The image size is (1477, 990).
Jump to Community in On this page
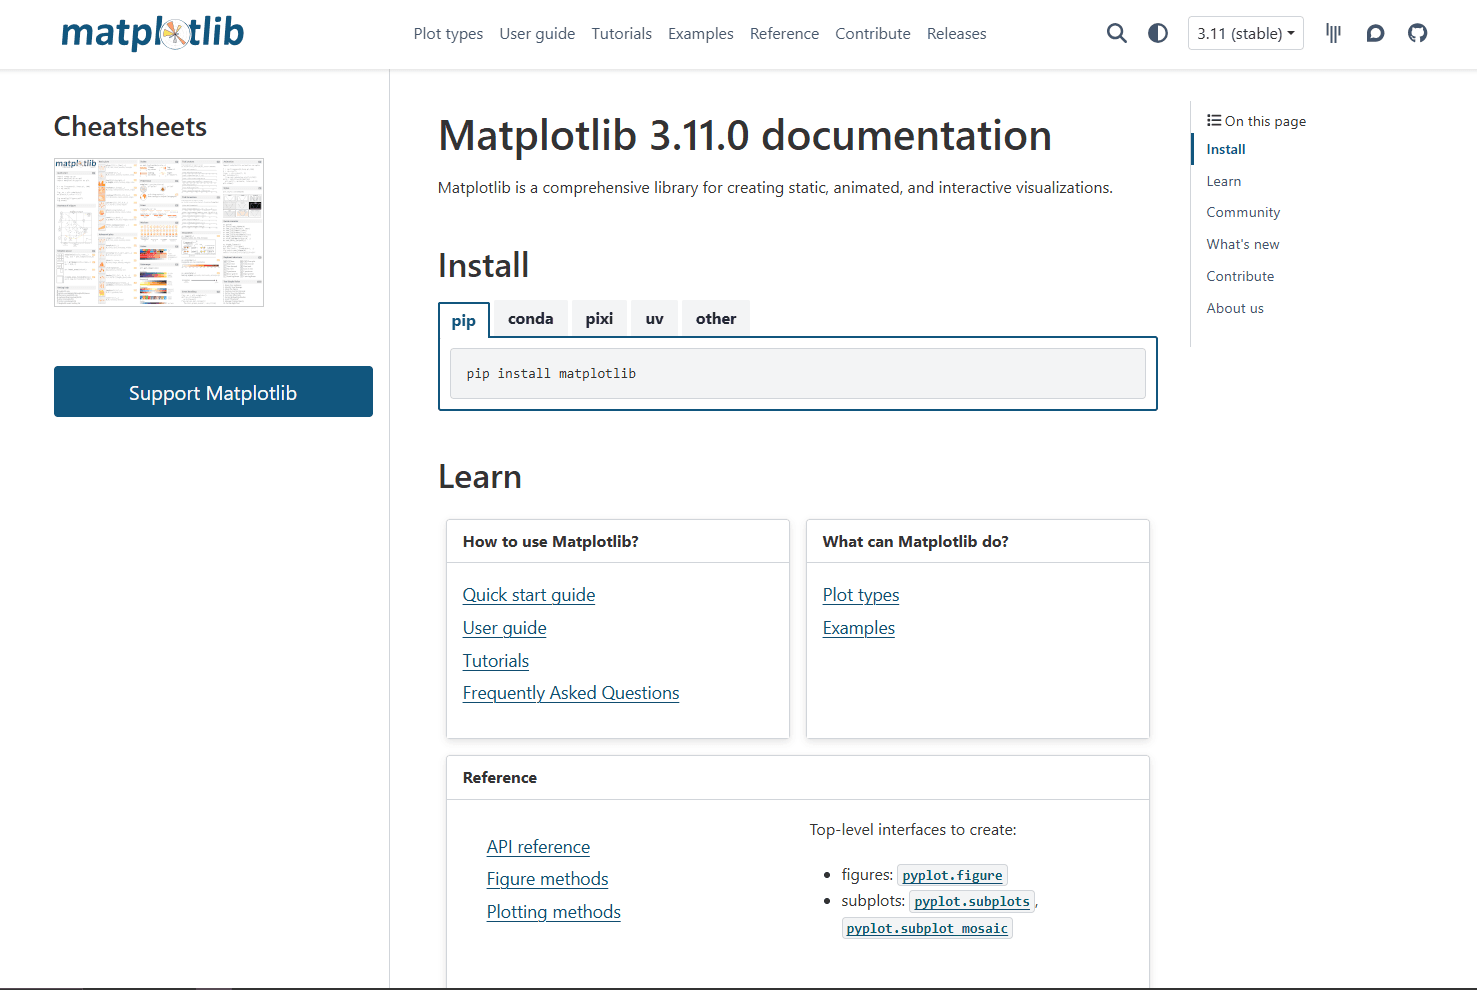point(1243,212)
